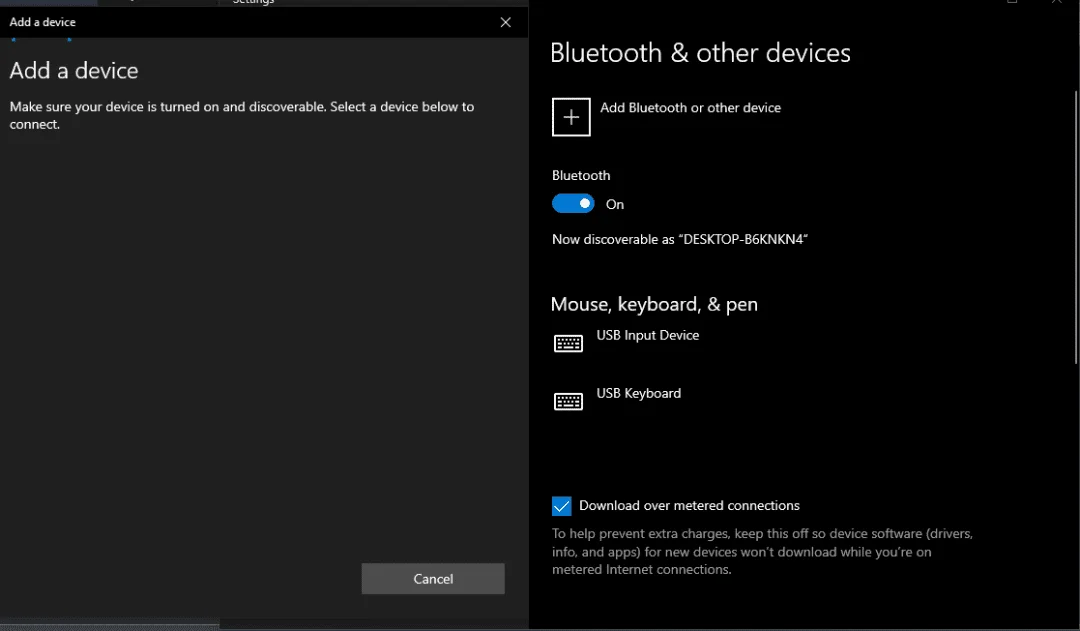The height and width of the screenshot is (631, 1080).
Task: Select the USB Keyboard icon
Action: pos(568,401)
